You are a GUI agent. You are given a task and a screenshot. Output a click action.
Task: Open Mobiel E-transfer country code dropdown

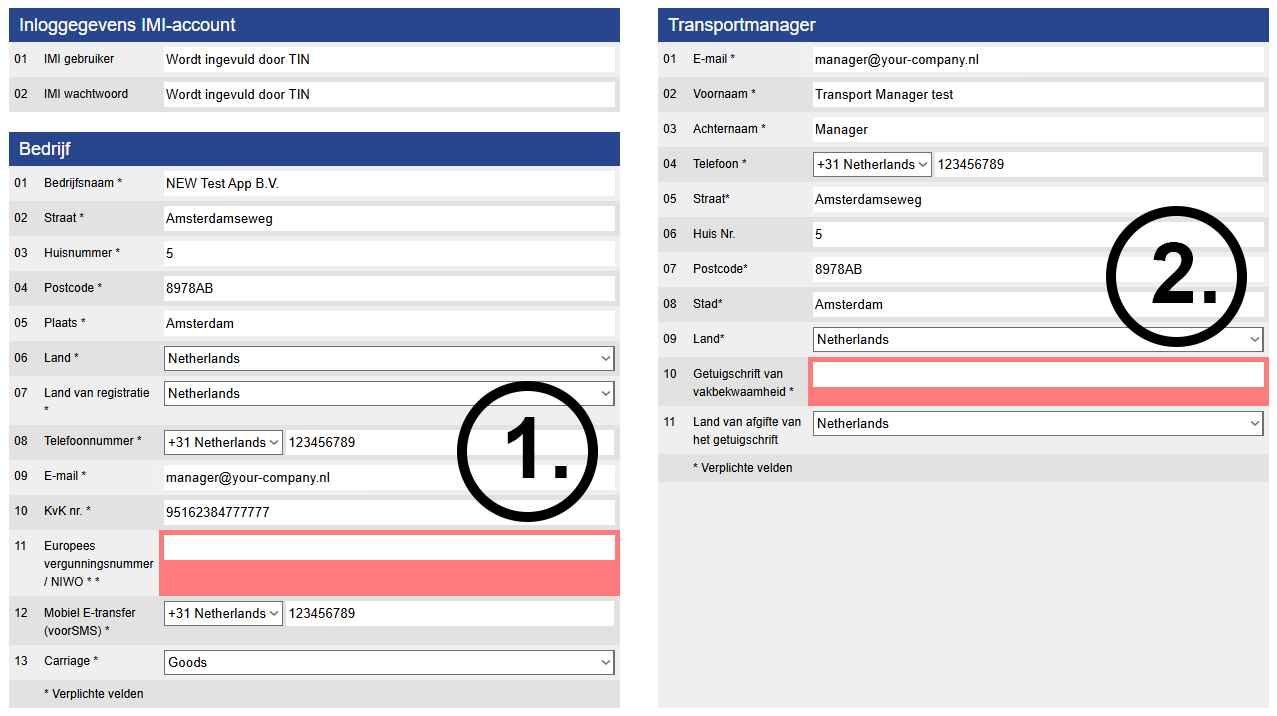[223, 613]
